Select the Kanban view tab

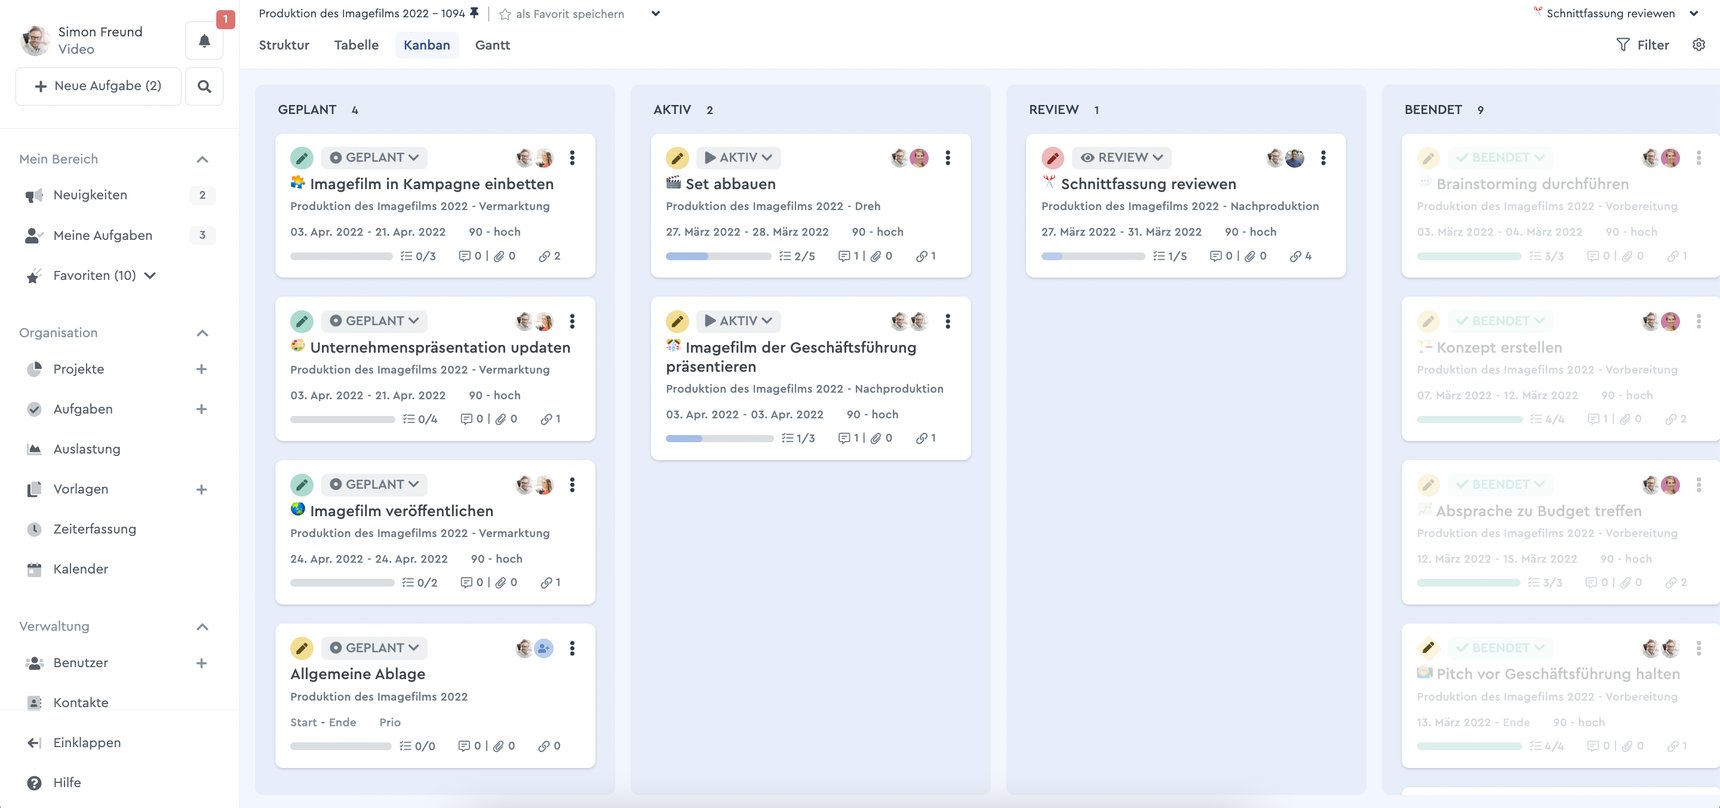point(427,45)
